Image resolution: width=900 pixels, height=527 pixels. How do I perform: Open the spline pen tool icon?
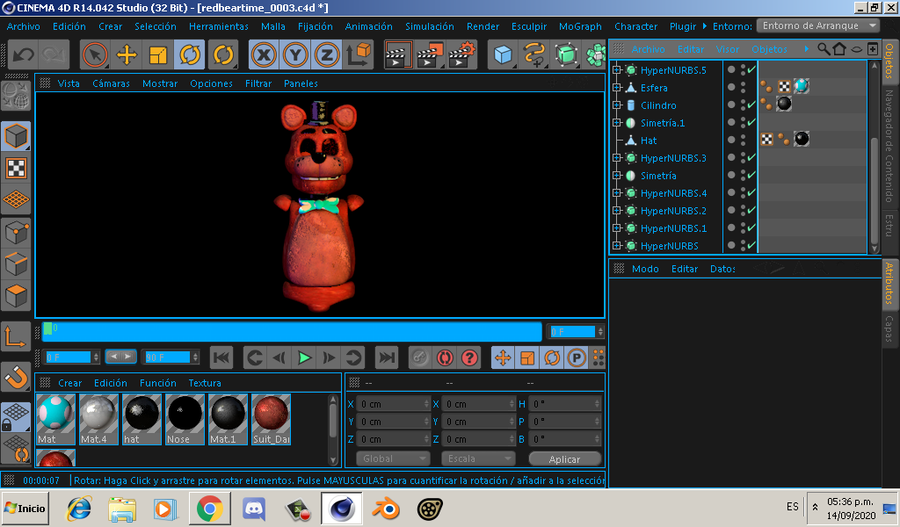pyautogui.click(x=534, y=55)
